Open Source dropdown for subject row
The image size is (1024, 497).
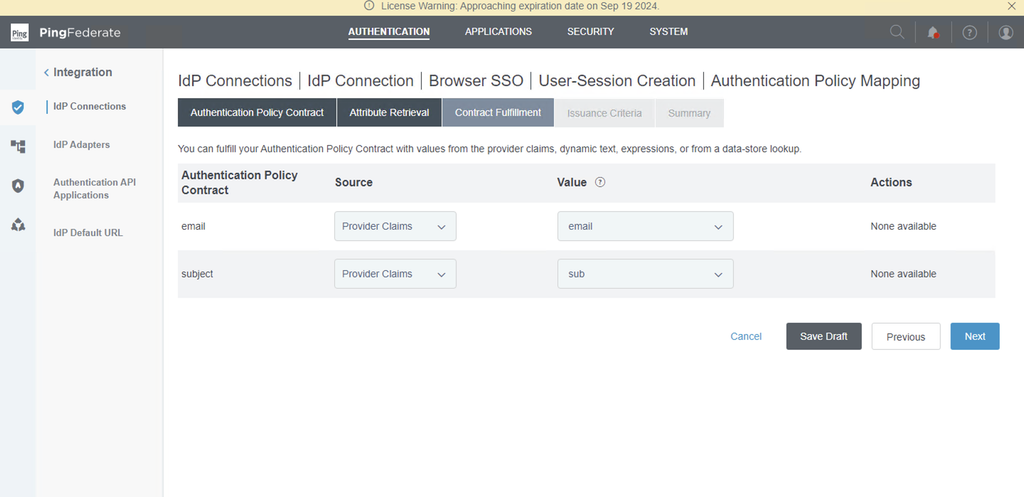click(395, 274)
